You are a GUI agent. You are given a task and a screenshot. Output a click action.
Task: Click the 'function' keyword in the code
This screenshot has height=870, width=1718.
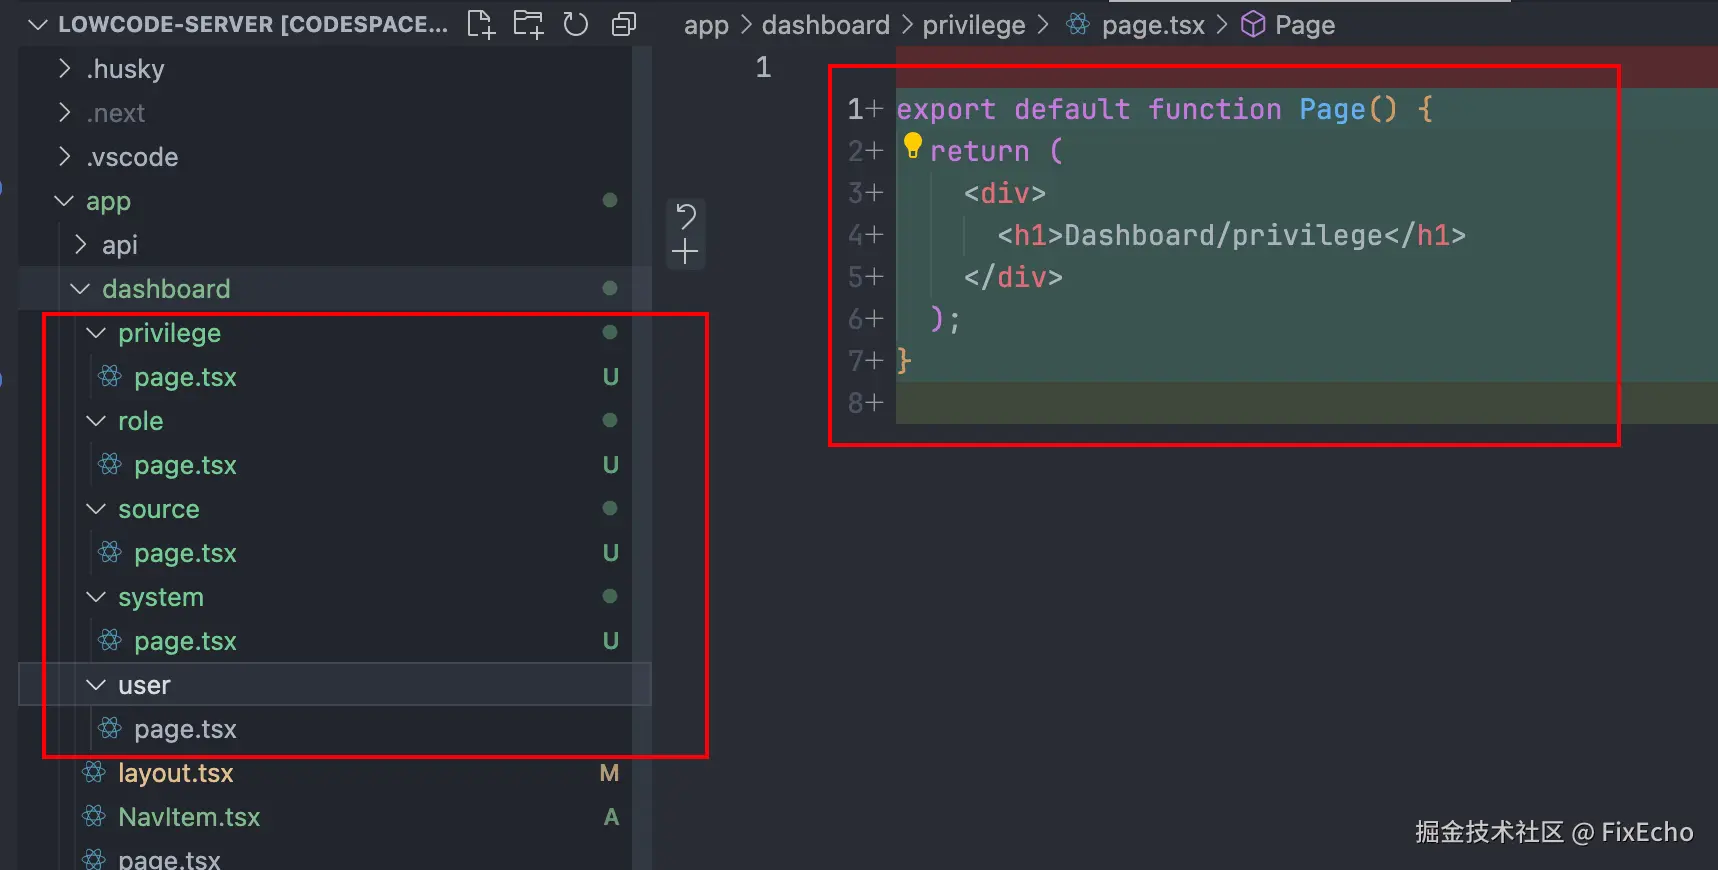point(1214,109)
